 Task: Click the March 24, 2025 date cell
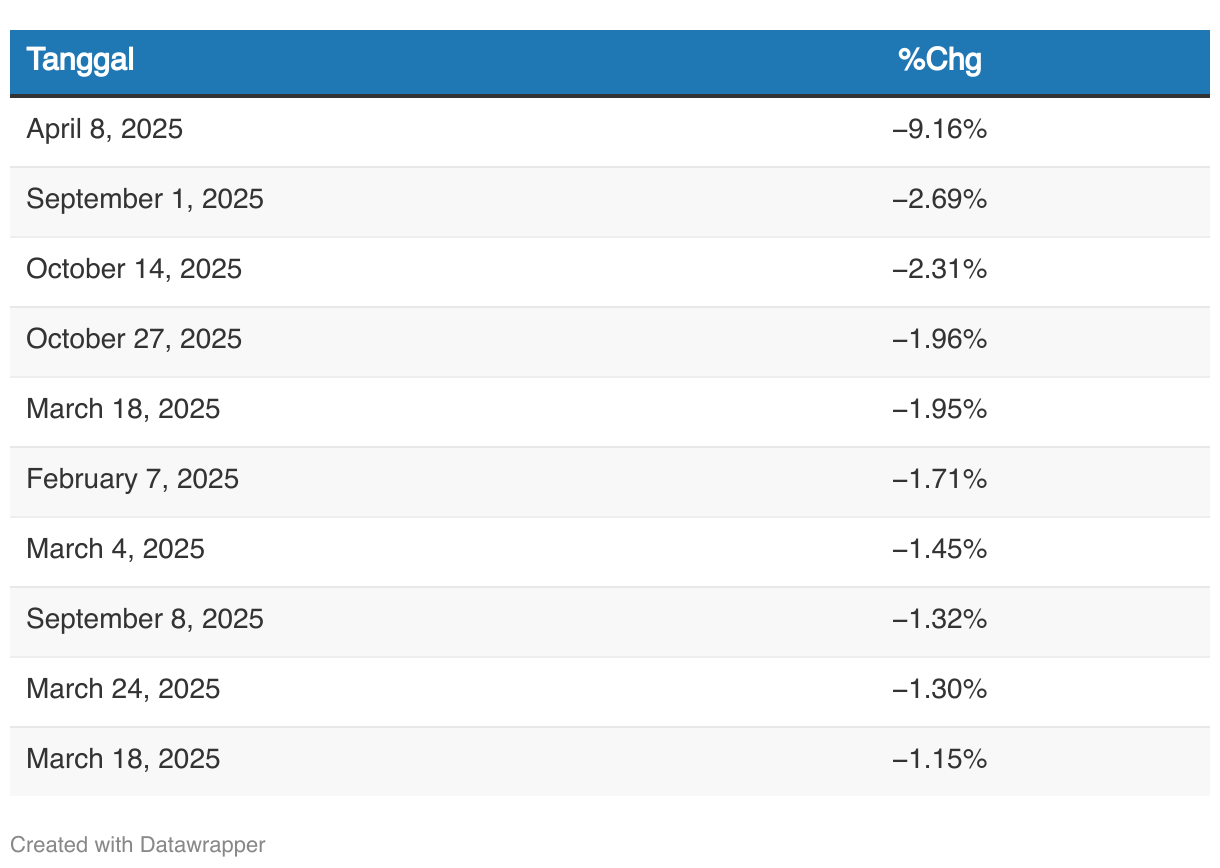click(x=123, y=689)
